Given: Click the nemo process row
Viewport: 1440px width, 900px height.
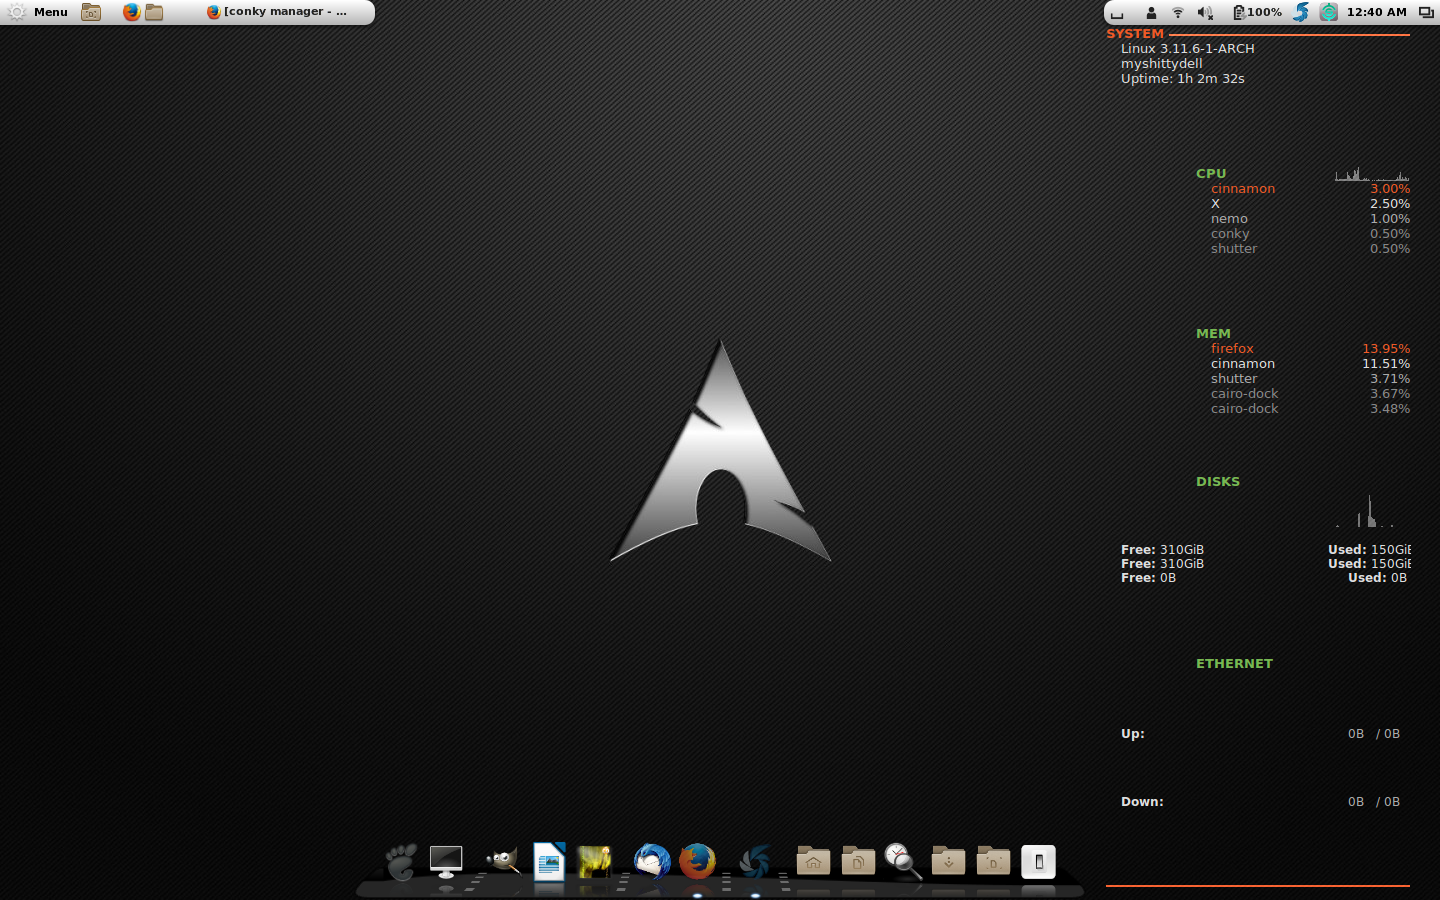Looking at the screenshot, I should pyautogui.click(x=1310, y=218).
